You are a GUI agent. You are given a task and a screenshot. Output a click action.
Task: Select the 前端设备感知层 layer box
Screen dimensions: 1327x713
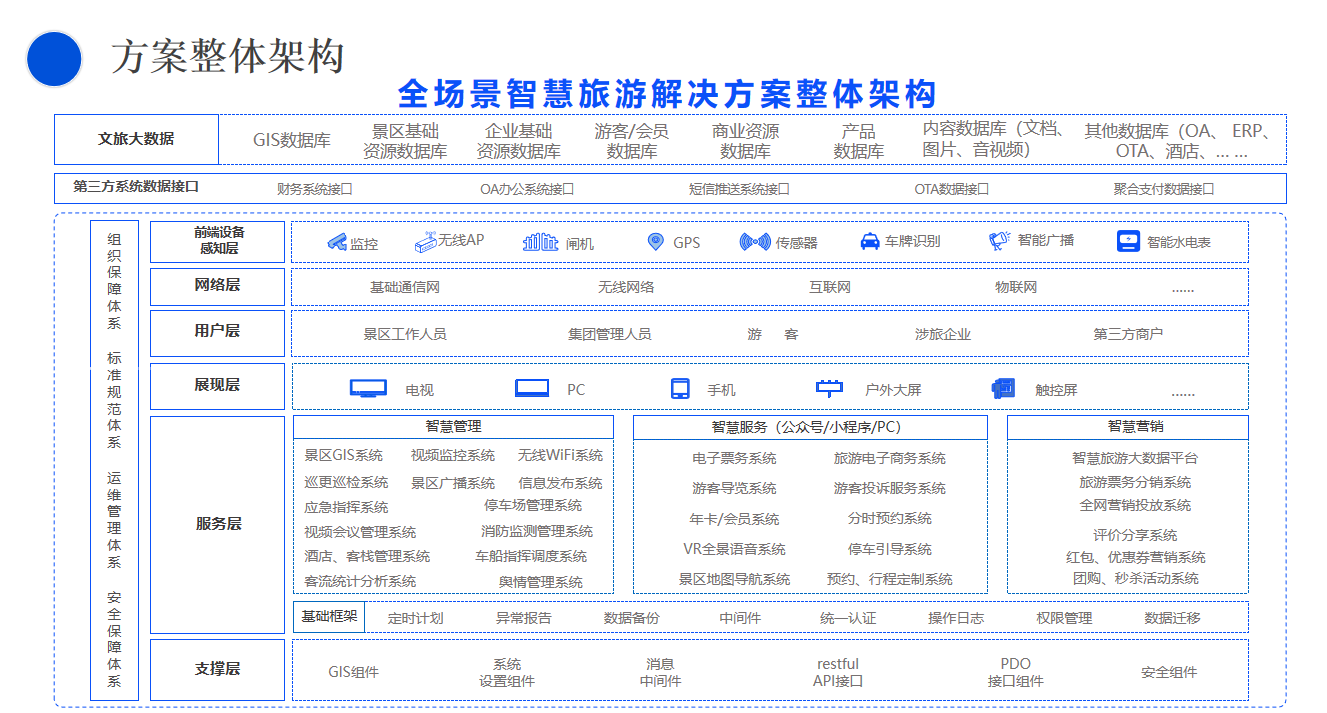tap(218, 242)
